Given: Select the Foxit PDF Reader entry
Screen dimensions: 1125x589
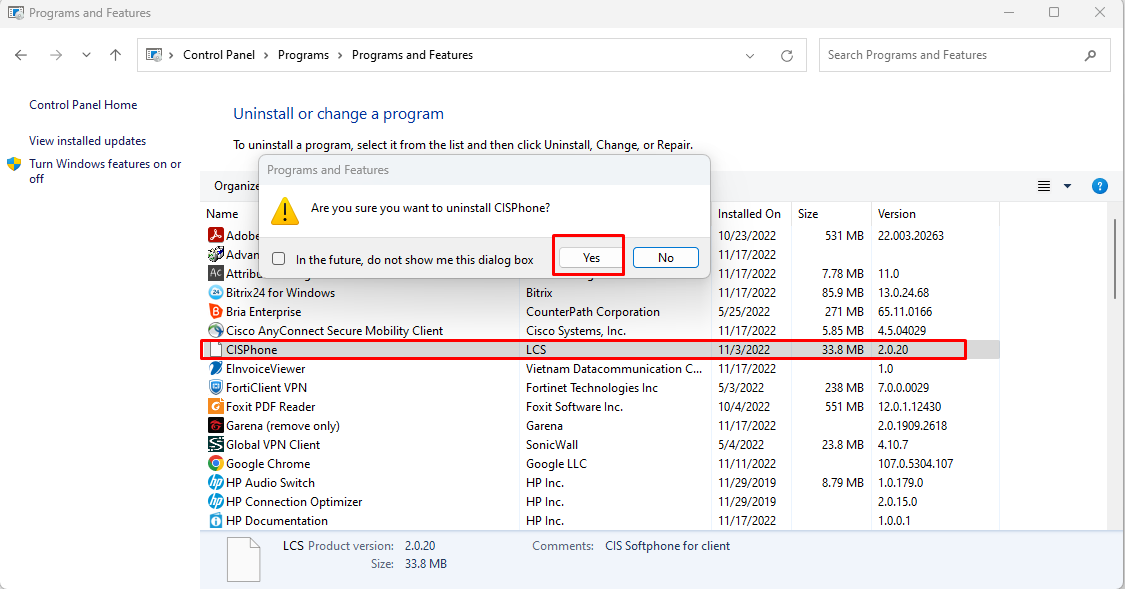Looking at the screenshot, I should pos(270,407).
